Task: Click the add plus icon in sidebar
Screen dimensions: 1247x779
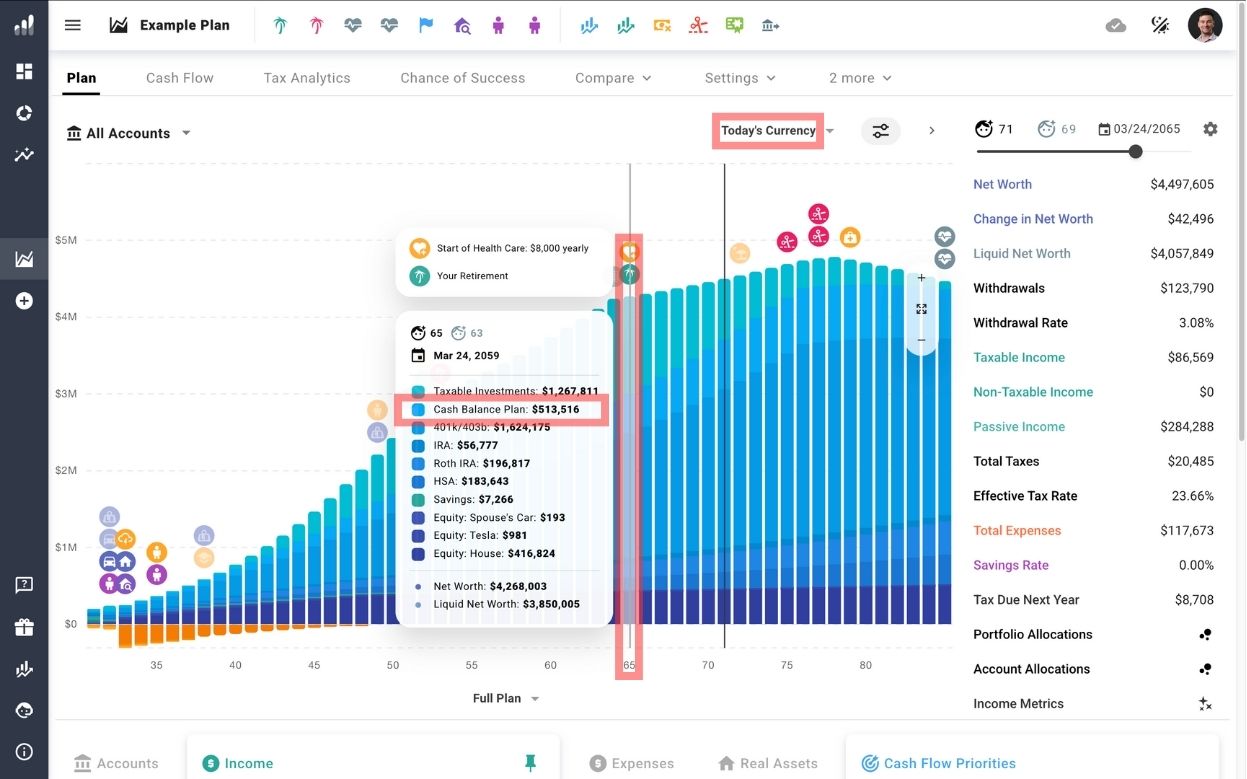Action: pos(24,301)
